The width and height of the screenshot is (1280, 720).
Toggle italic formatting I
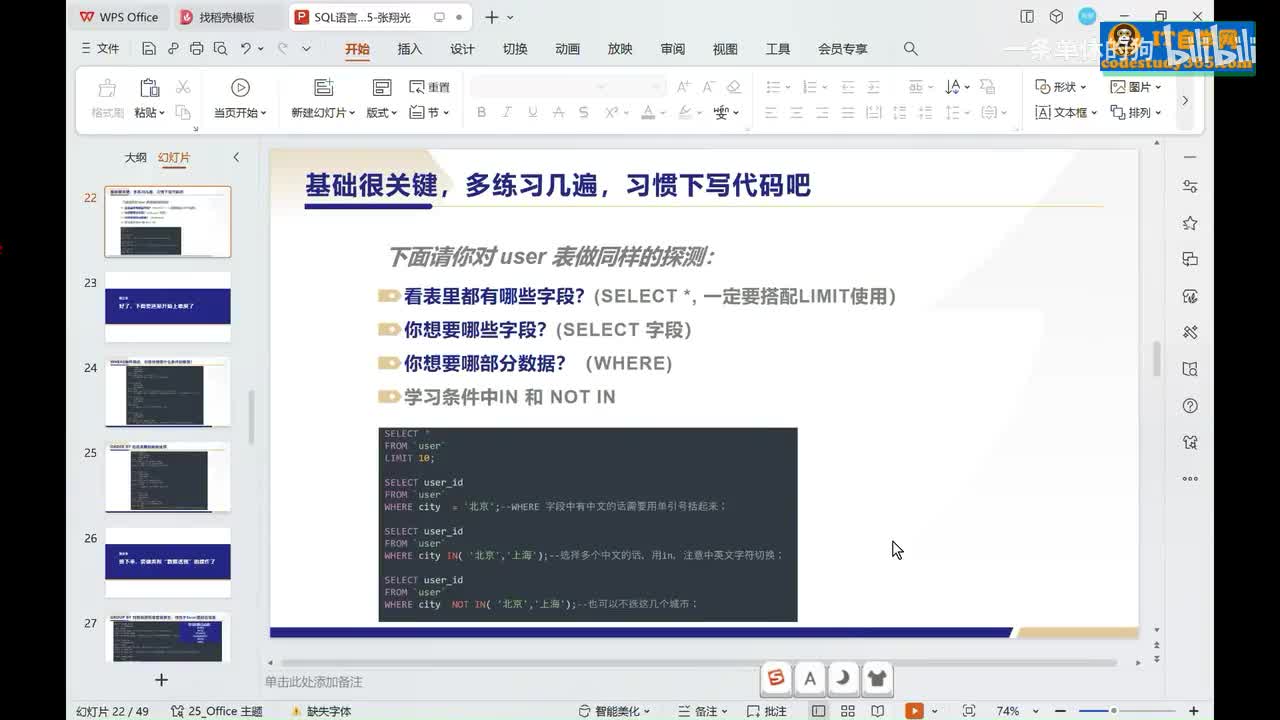click(507, 113)
